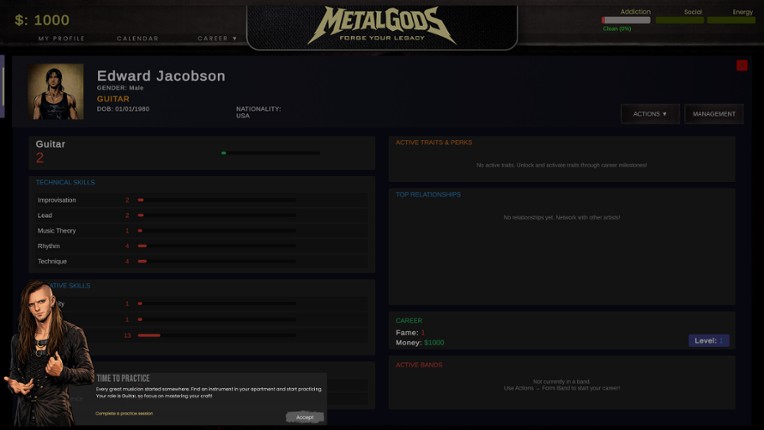This screenshot has width=764, height=430.
Task: Click the Technique skill bar
Action: coord(216,261)
